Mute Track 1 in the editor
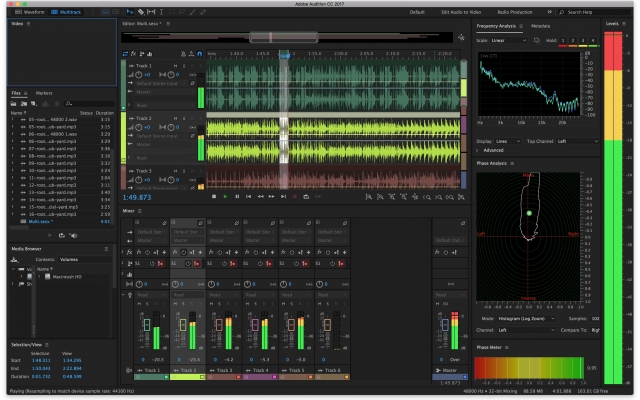The height and width of the screenshot is (400, 640). [x=176, y=66]
